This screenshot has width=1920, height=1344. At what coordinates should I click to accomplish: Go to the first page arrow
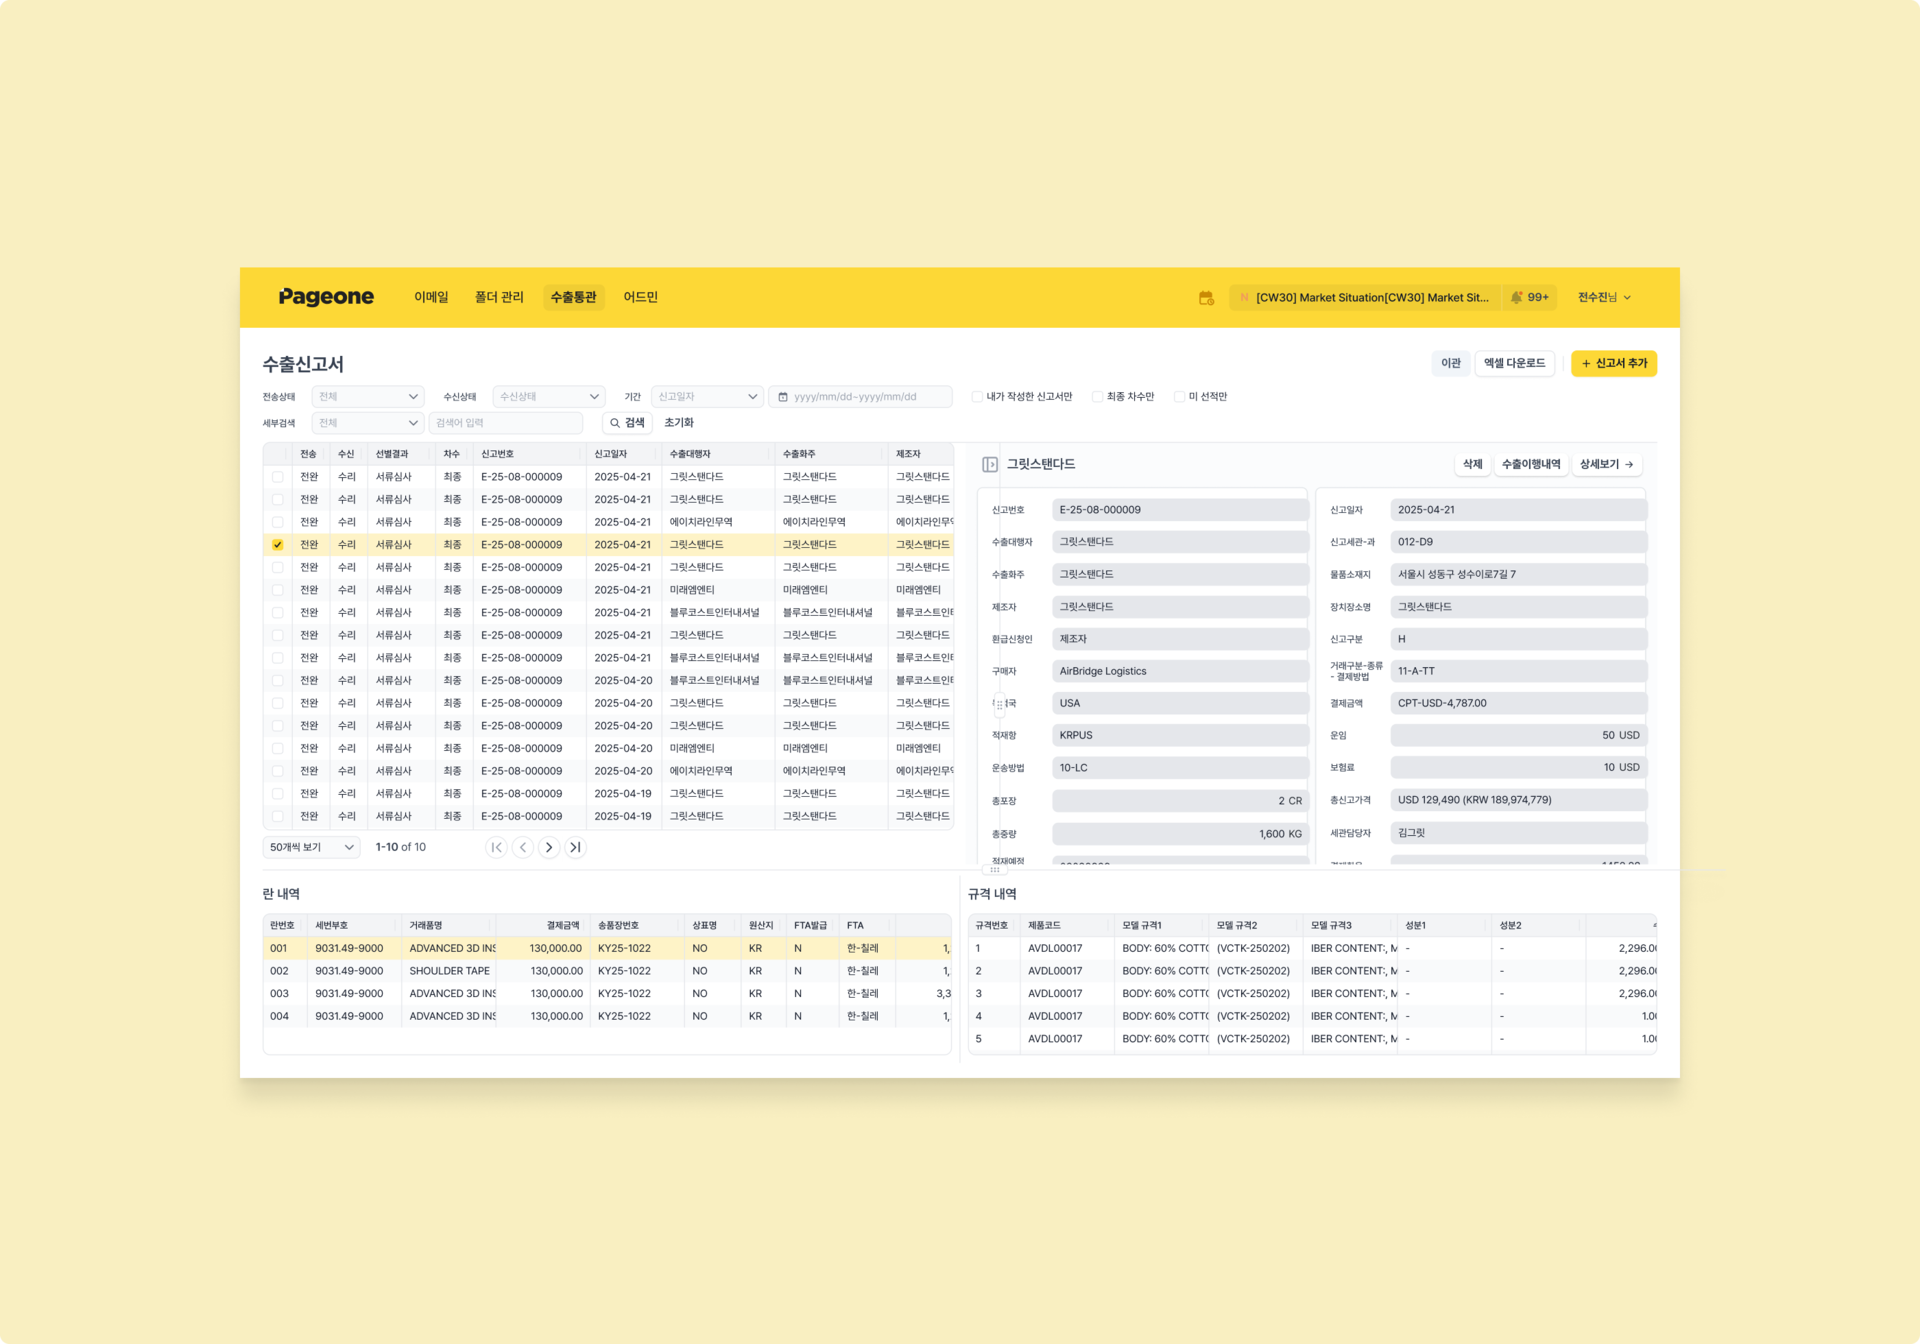click(x=497, y=847)
